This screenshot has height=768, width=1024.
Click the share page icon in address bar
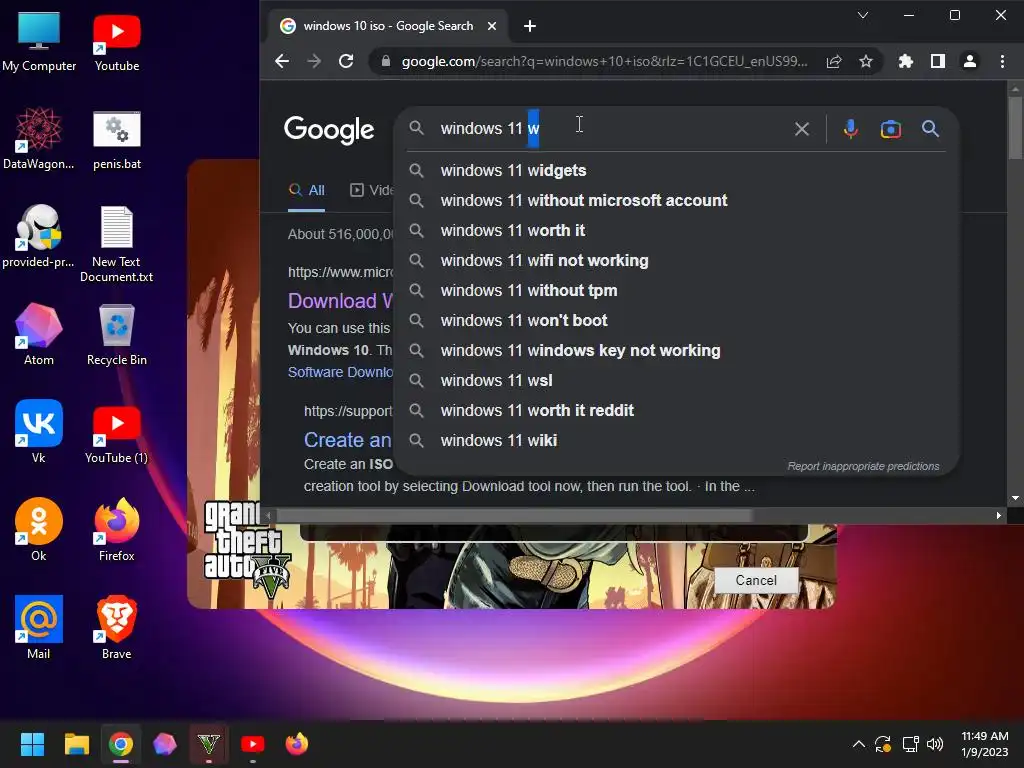pos(834,61)
